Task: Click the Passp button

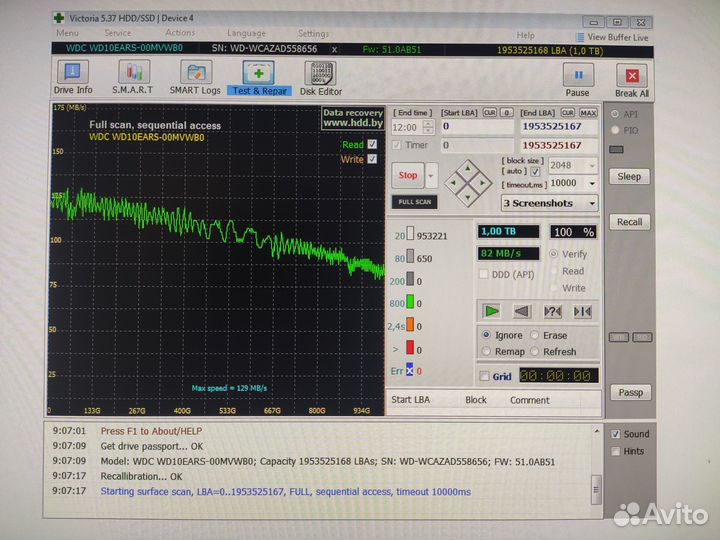Action: (x=630, y=393)
